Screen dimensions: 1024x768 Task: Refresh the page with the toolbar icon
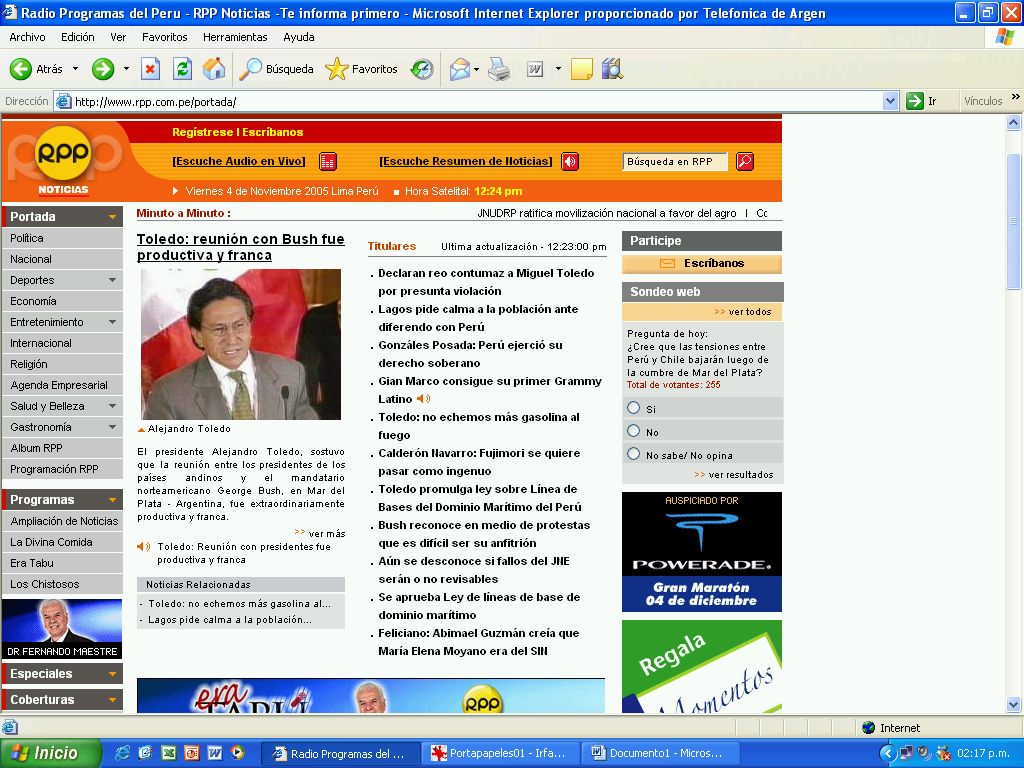(182, 69)
